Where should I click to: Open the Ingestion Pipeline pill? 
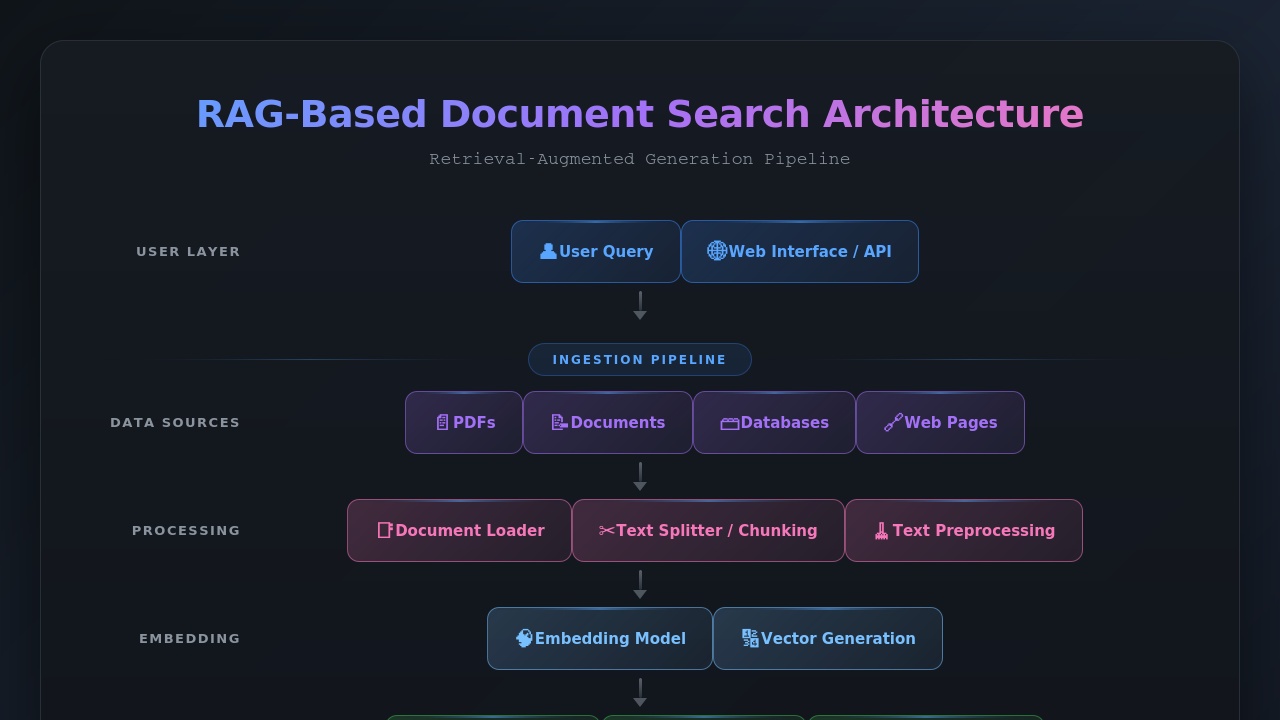coord(640,359)
